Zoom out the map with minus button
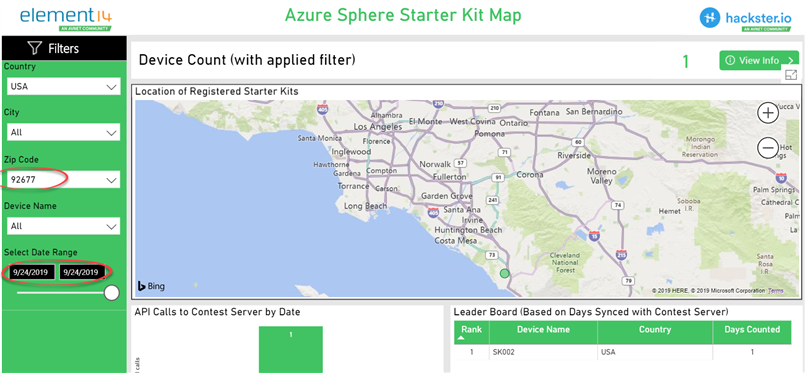This screenshot has width=805, height=373. pos(768,148)
